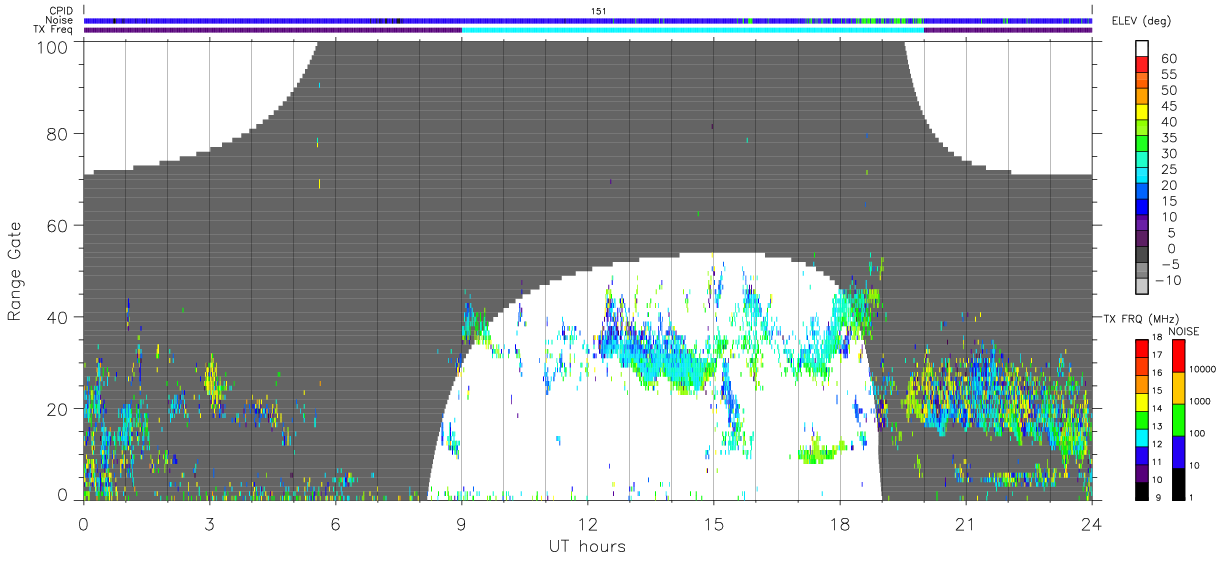Click the red 55–60 segment of ELEV colorbar
Screen dimensions: 1228x567
(x=1143, y=66)
